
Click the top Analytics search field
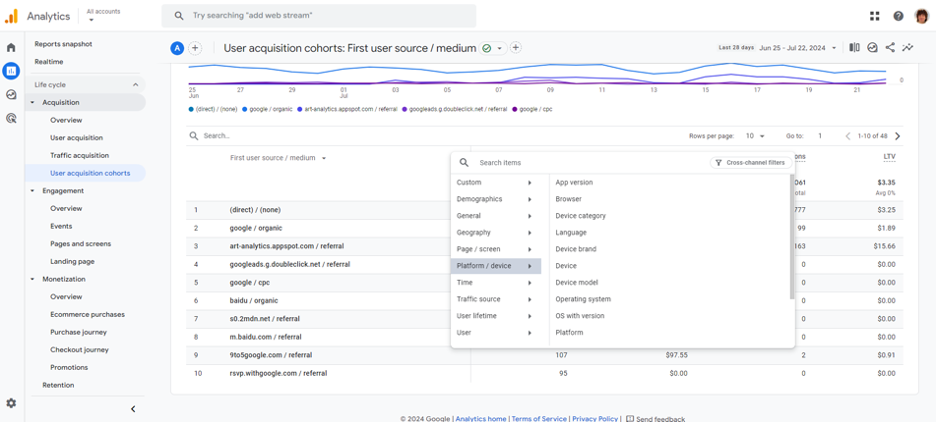[x=319, y=16]
